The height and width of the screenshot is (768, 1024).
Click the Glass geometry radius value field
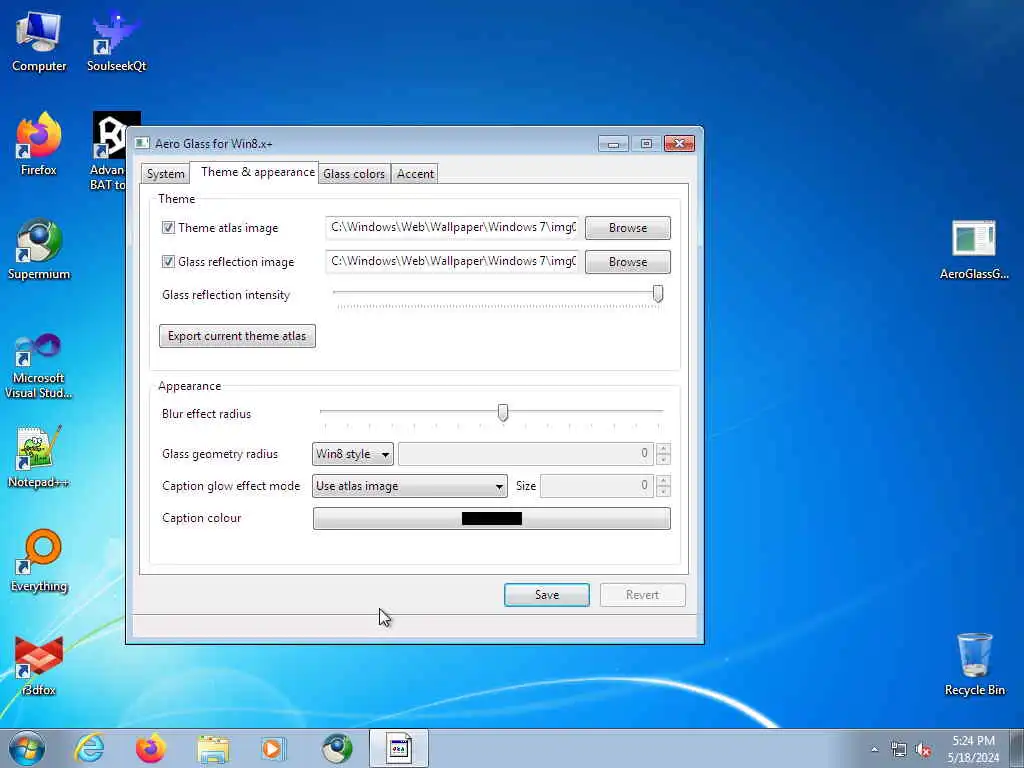click(x=526, y=453)
